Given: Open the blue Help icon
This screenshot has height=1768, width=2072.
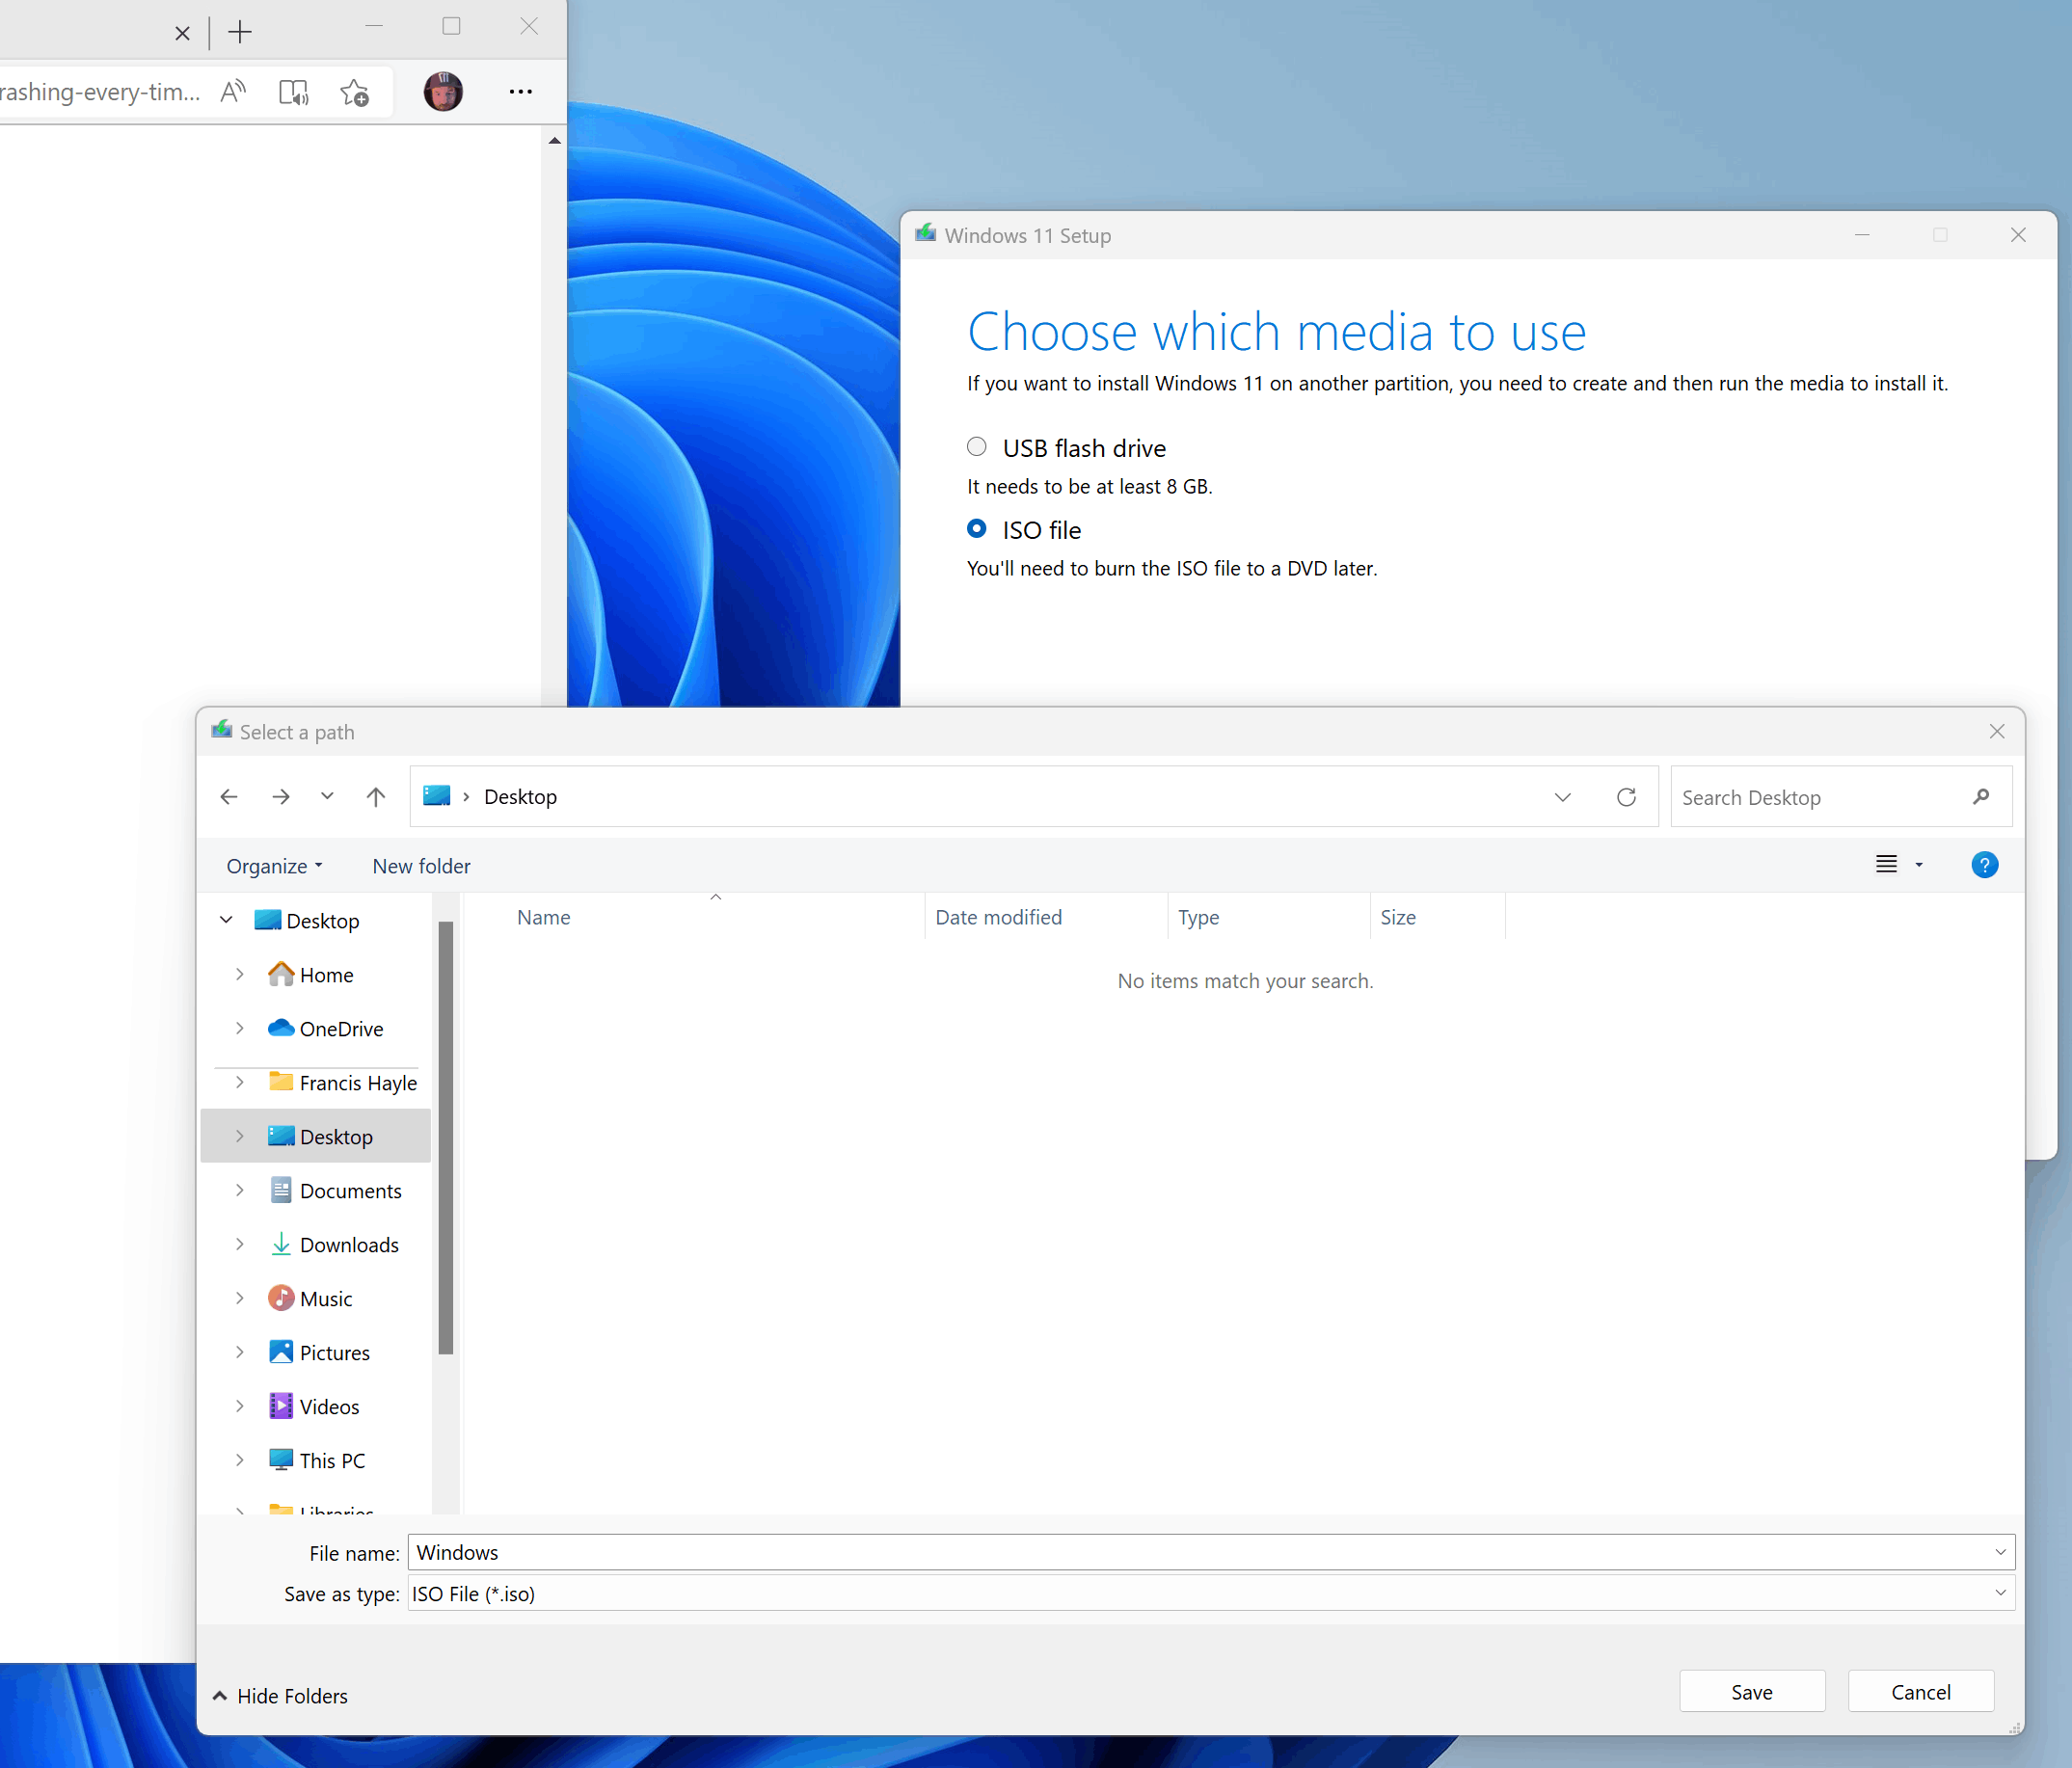Looking at the screenshot, I should click(x=1984, y=865).
